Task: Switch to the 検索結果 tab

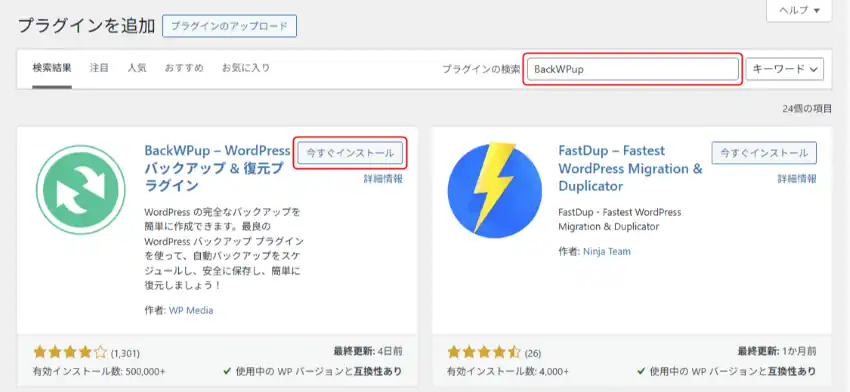Action: point(51,68)
